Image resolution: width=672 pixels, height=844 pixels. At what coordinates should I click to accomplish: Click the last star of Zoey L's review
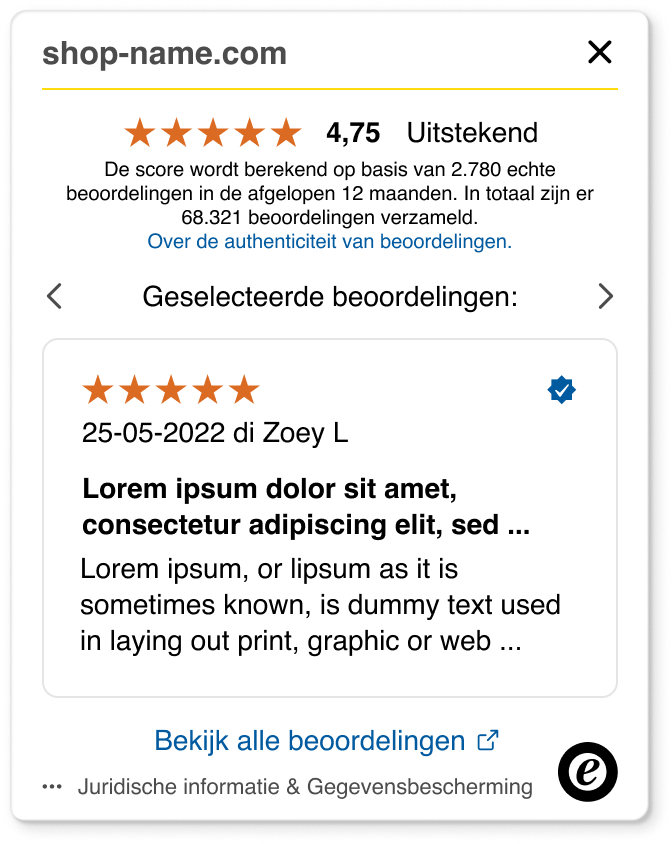click(245, 390)
